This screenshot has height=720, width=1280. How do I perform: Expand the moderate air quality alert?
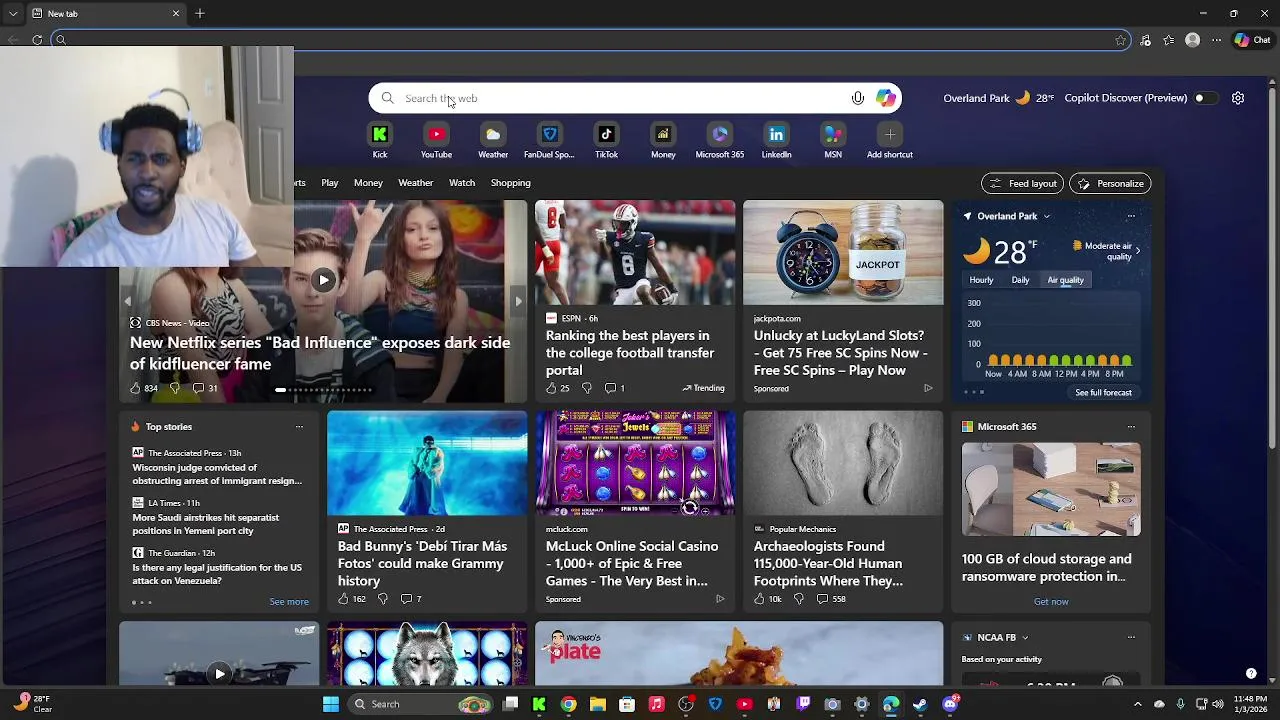(1137, 251)
